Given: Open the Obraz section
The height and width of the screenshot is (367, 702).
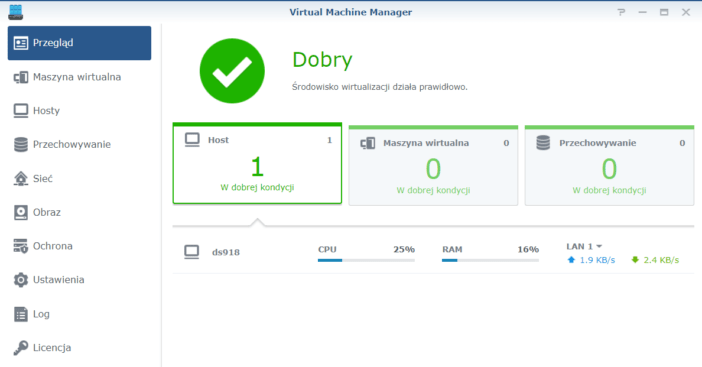Looking at the screenshot, I should [x=47, y=212].
